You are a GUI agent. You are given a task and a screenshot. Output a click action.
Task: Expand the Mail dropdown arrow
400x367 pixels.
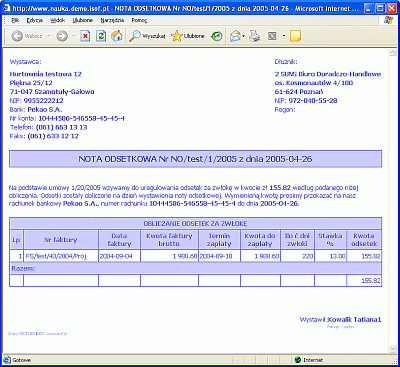point(244,36)
